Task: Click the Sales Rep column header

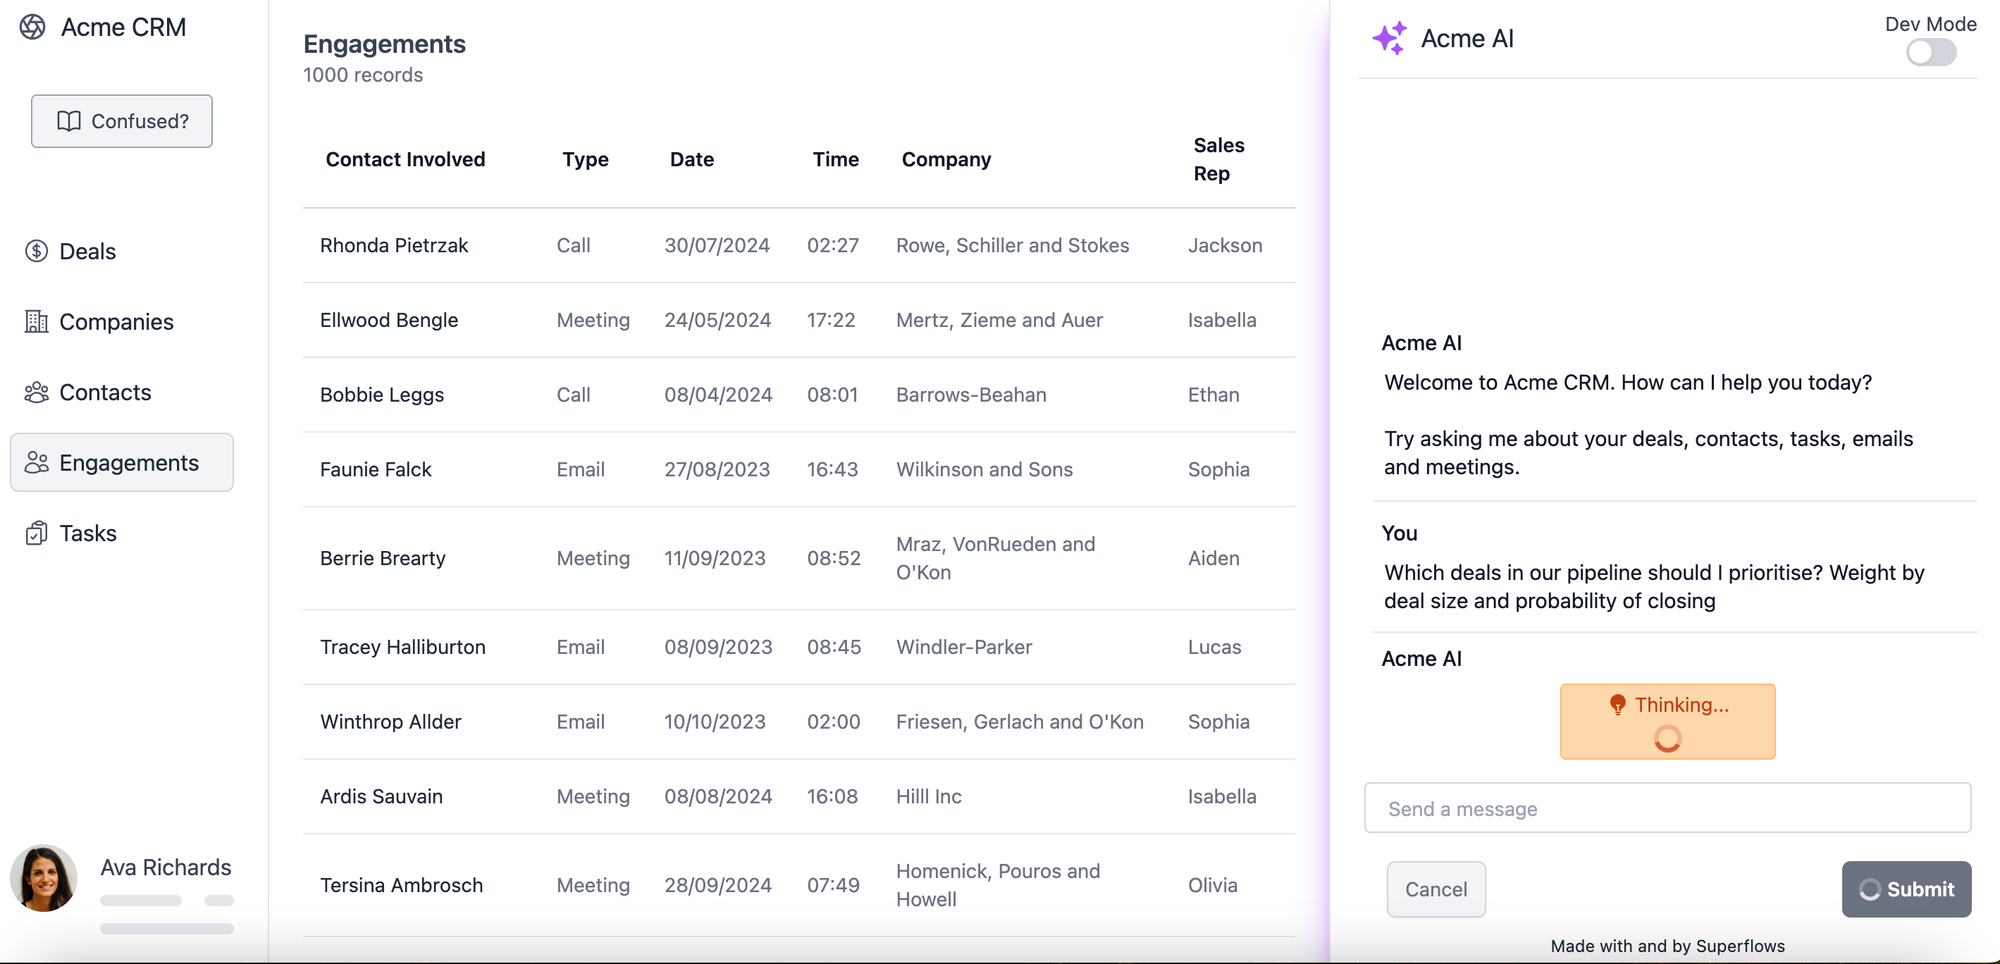Action: [x=1218, y=159]
